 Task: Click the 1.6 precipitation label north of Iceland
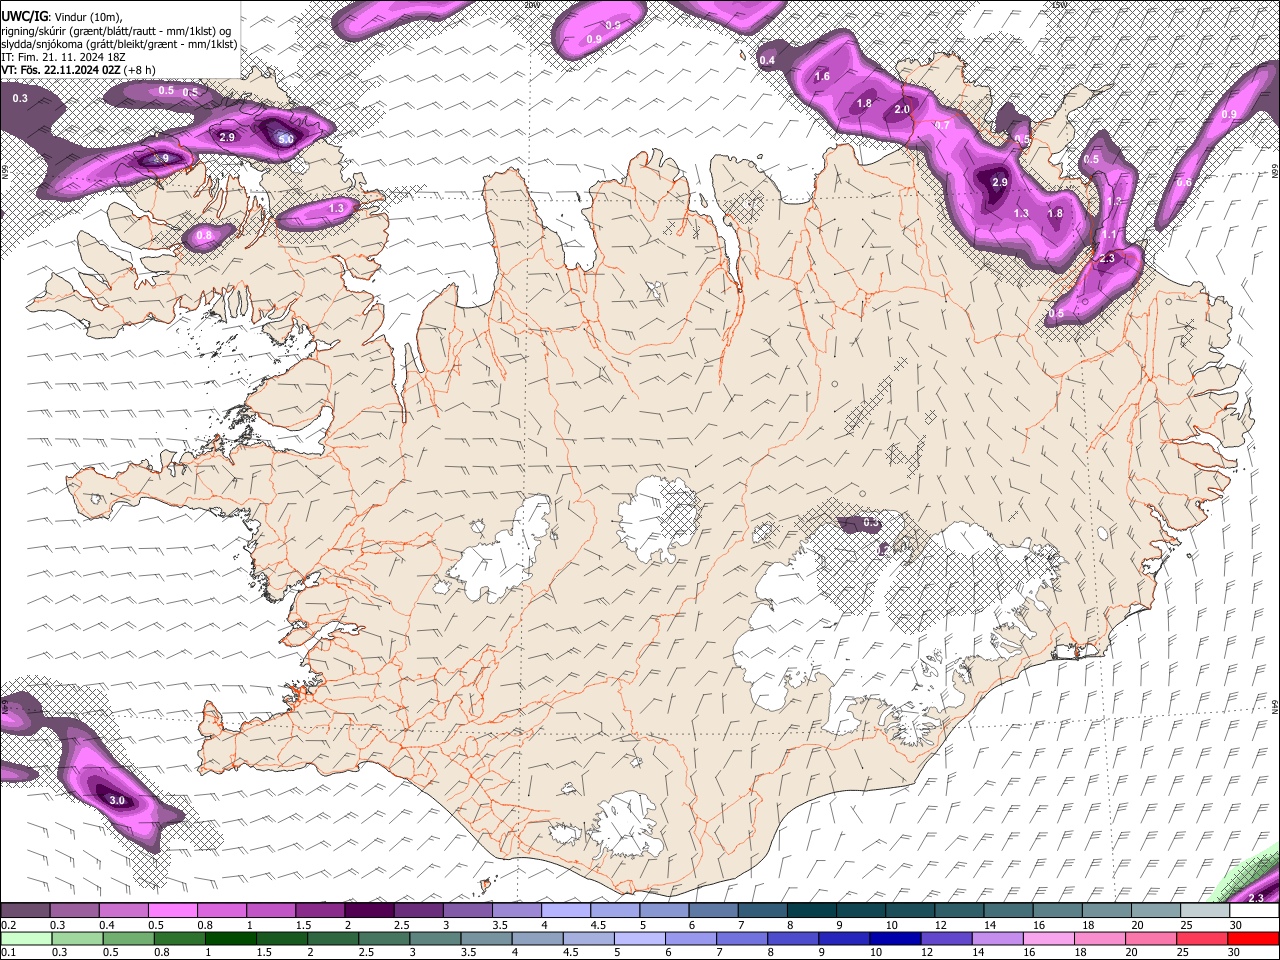[x=822, y=77]
